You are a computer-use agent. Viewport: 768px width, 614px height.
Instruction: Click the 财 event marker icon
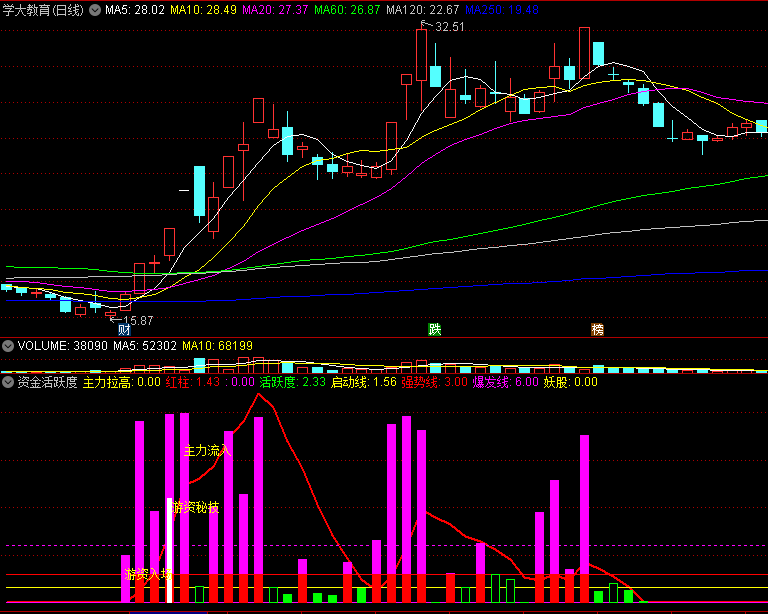pyautogui.click(x=124, y=330)
